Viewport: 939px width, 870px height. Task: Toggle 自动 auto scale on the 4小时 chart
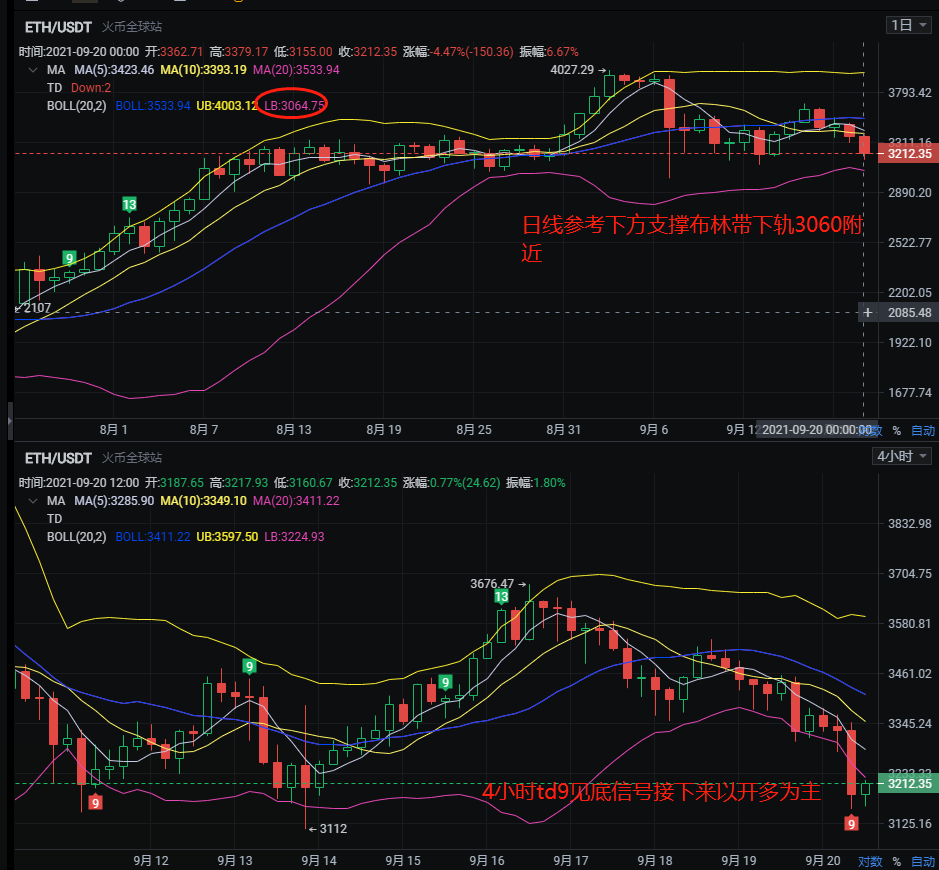coord(923,862)
